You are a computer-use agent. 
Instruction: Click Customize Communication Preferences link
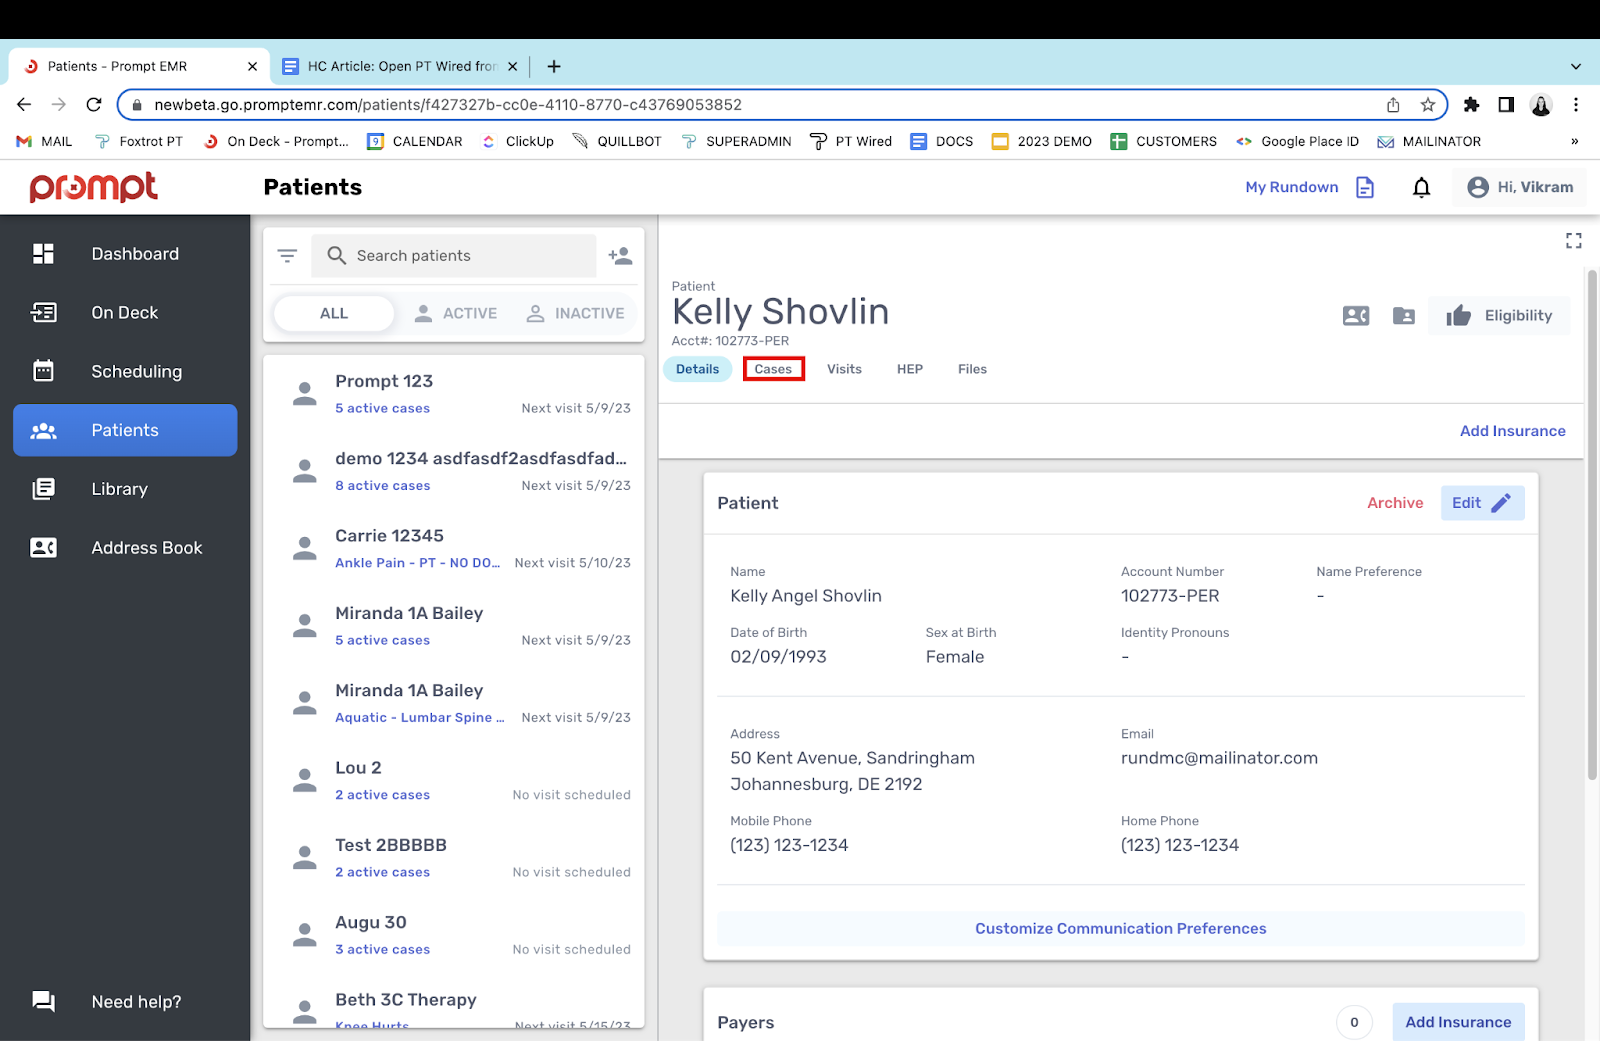[x=1120, y=929]
